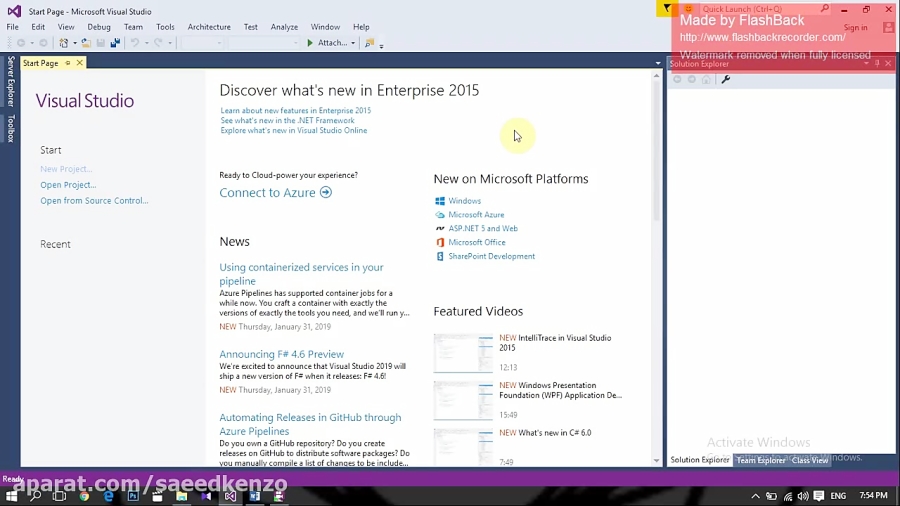Click the feedback smiley icon
This screenshot has height=506, width=900.
688,9
